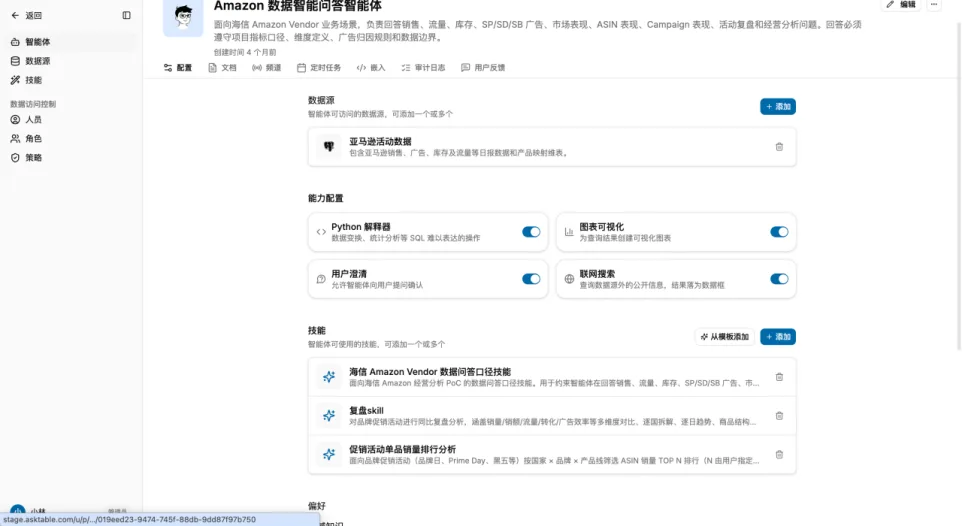Click 从模板添加 button
Screen dimensions: 962x526
coord(725,337)
